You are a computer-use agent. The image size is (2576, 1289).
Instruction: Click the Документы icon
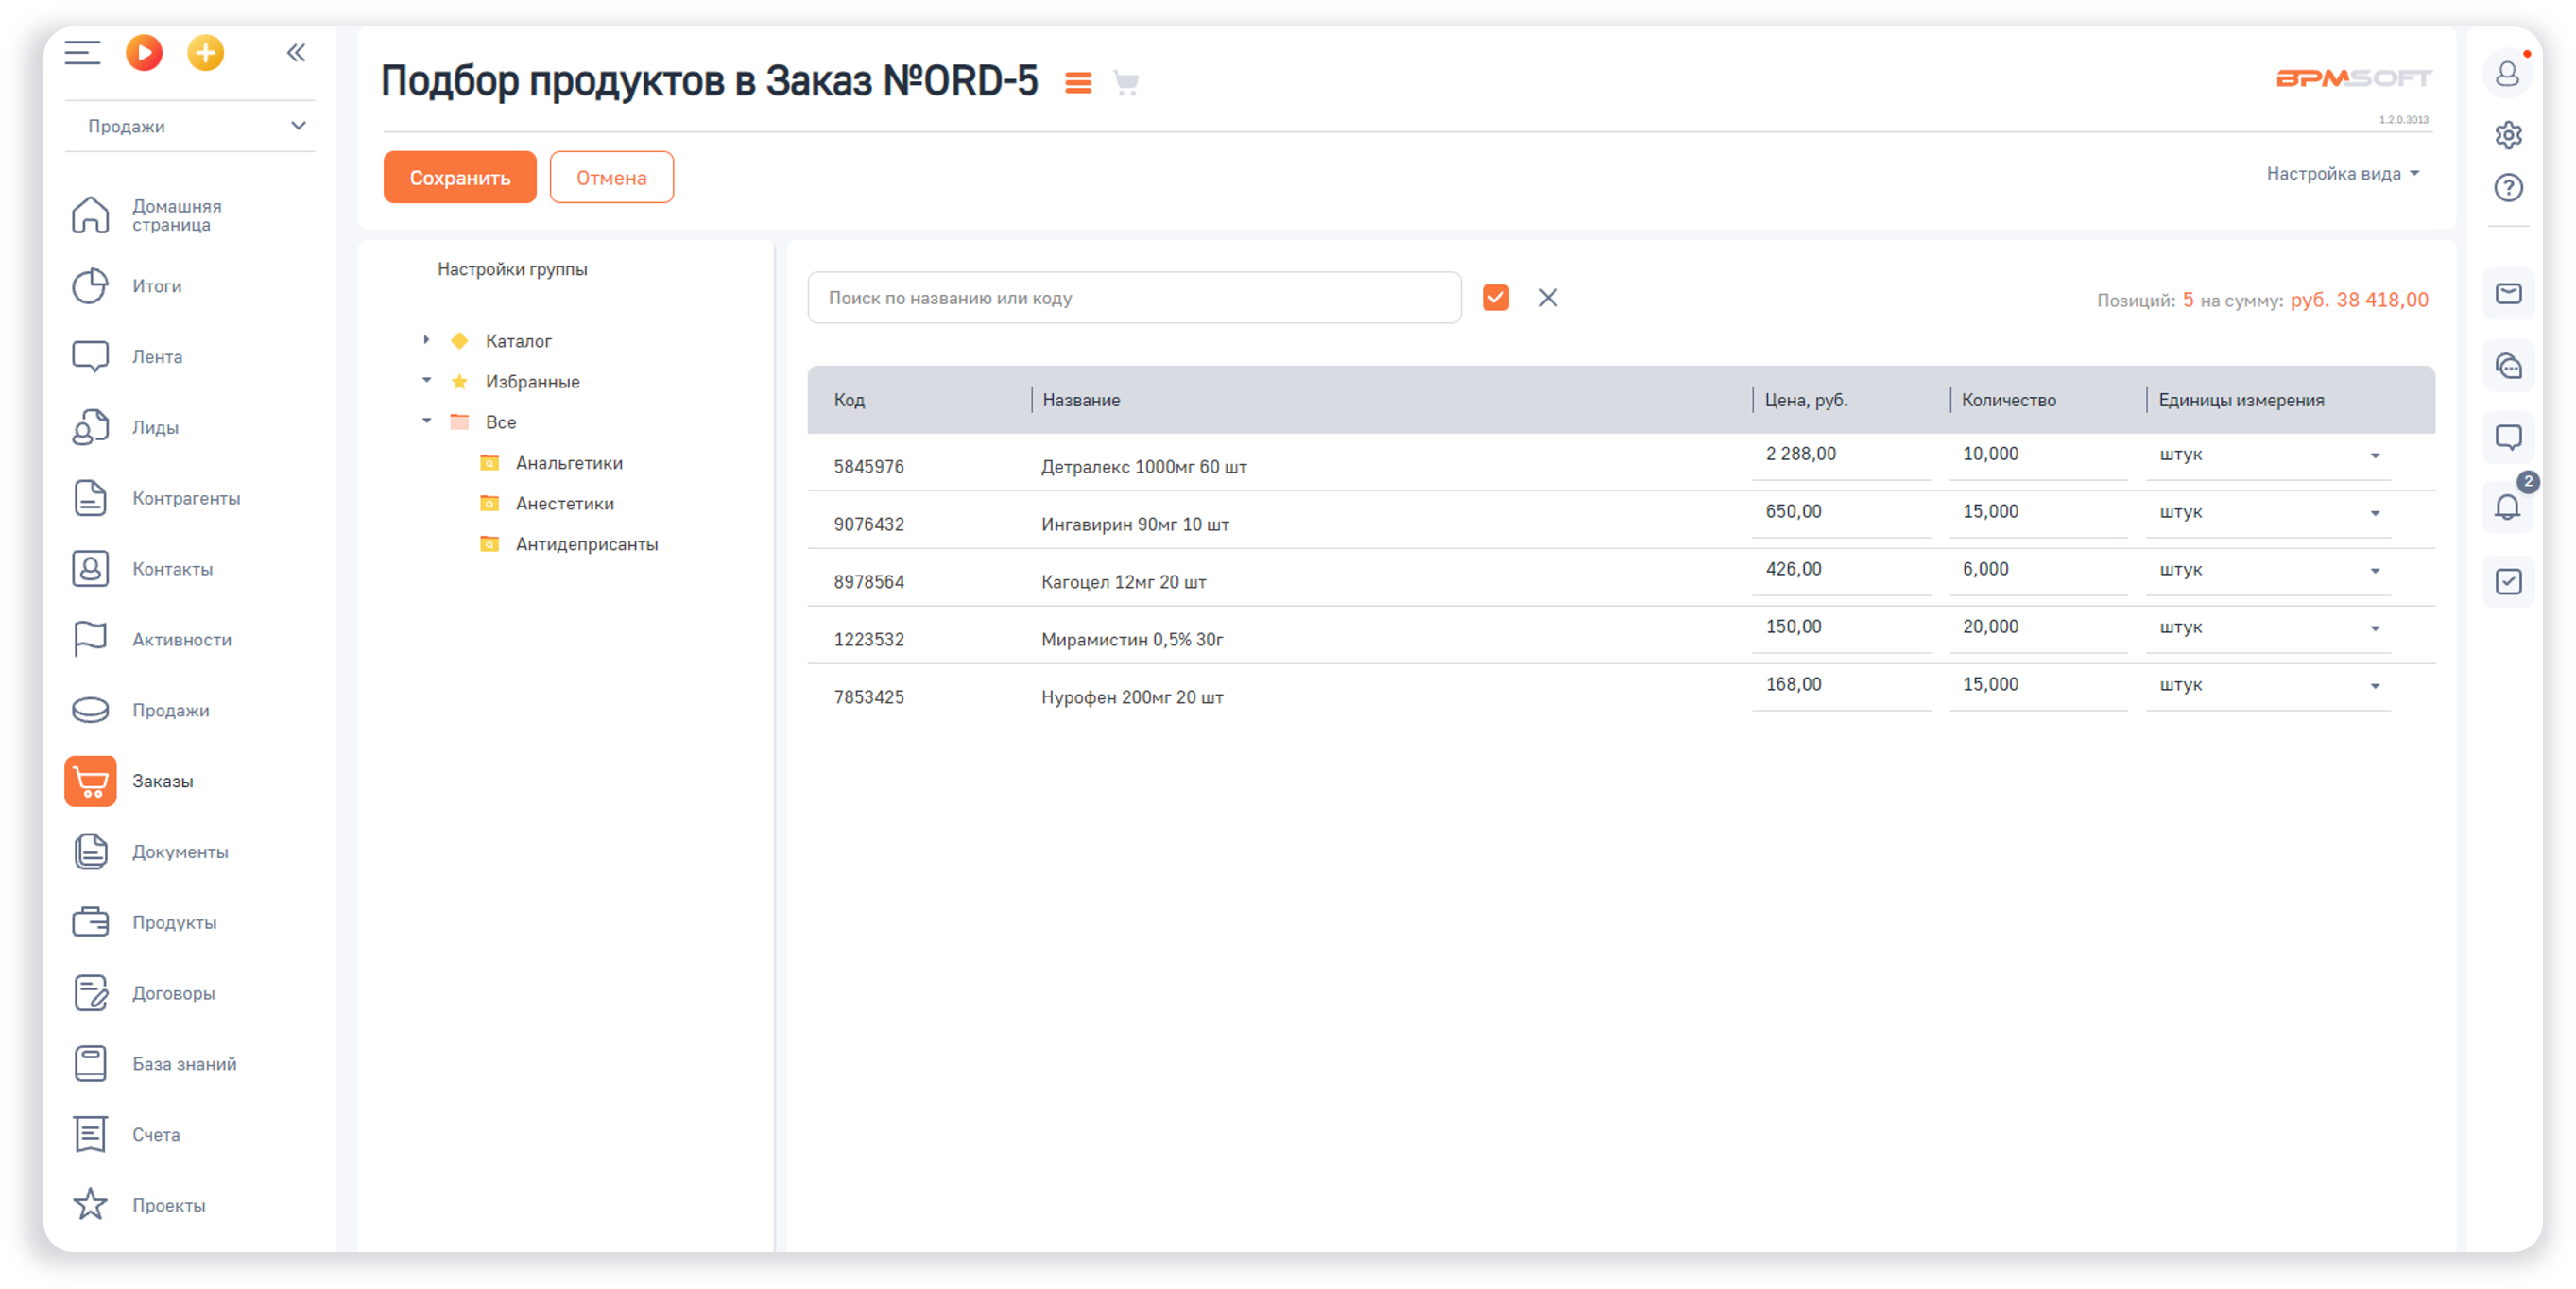[x=90, y=852]
